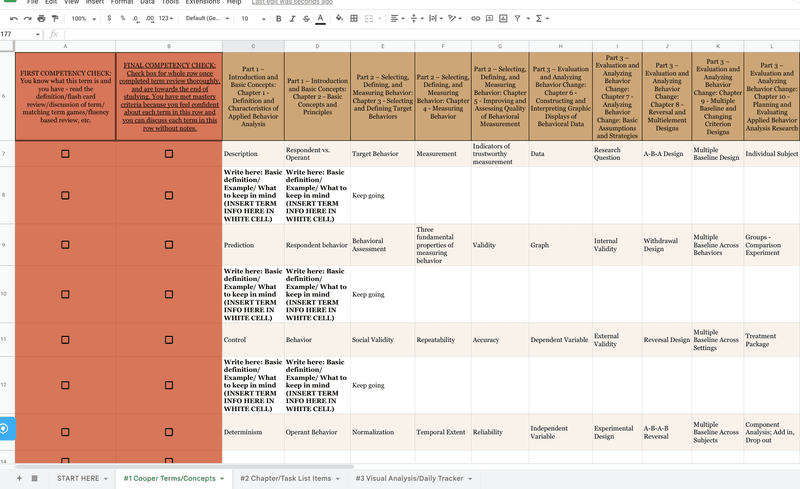This screenshot has height=489, width=800.
Task: Open the borders menu
Action: point(354,18)
